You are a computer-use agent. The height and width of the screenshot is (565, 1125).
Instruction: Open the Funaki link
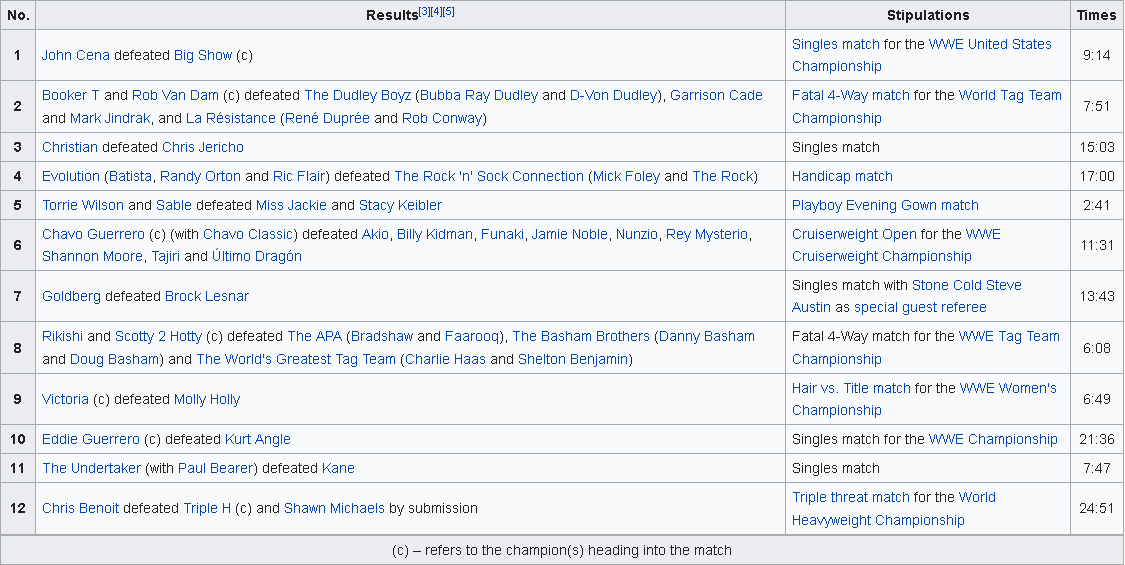(502, 234)
